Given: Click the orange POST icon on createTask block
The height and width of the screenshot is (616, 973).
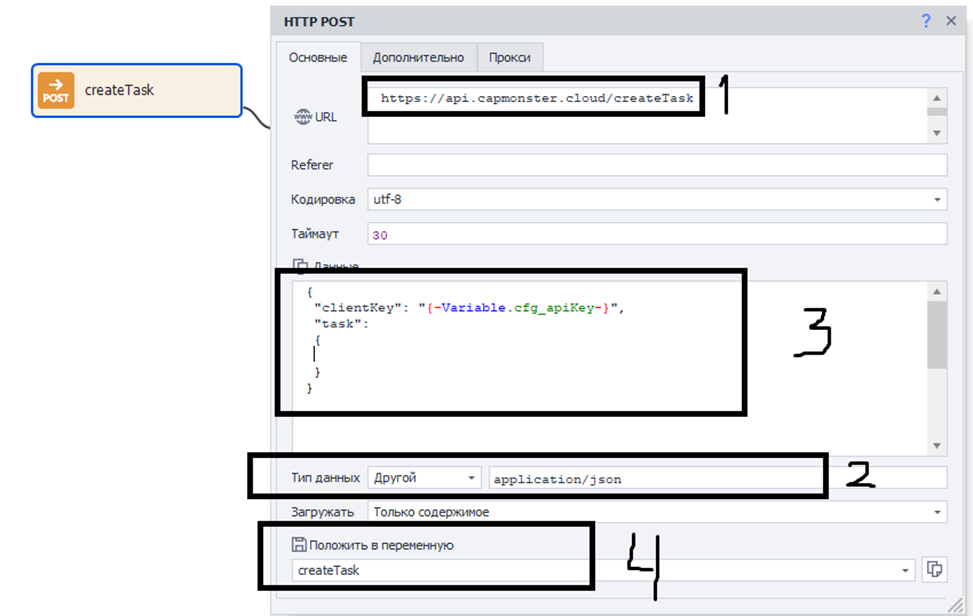Looking at the screenshot, I should [56, 91].
